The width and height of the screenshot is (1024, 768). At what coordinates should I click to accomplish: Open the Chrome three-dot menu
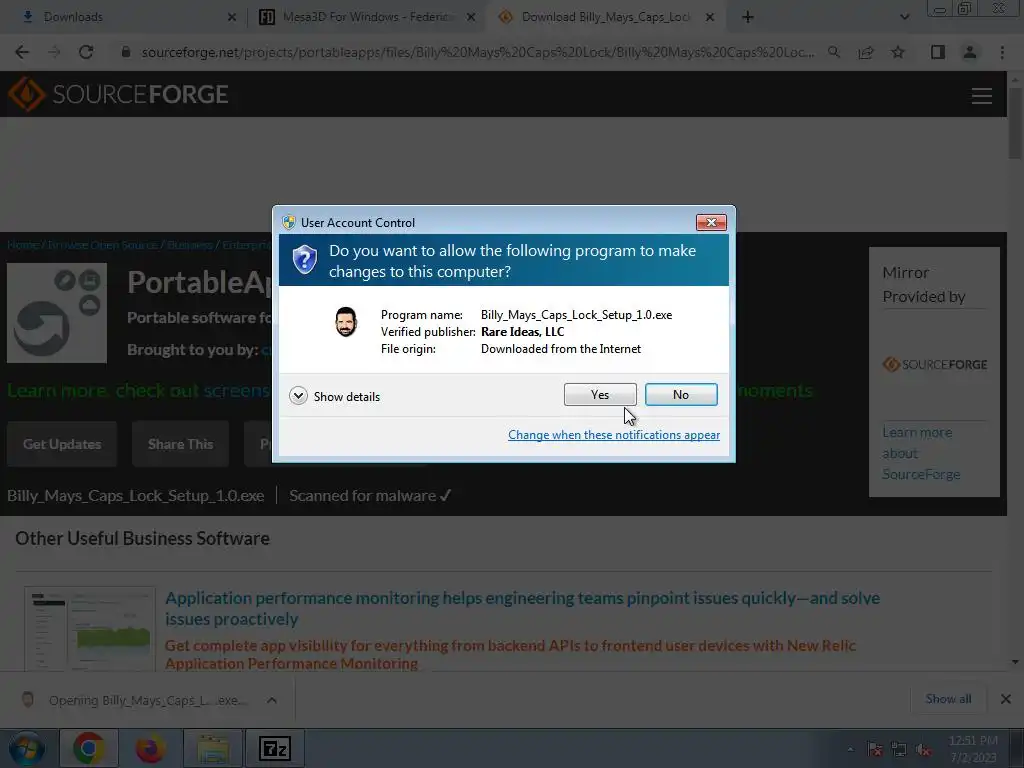click(x=1002, y=52)
